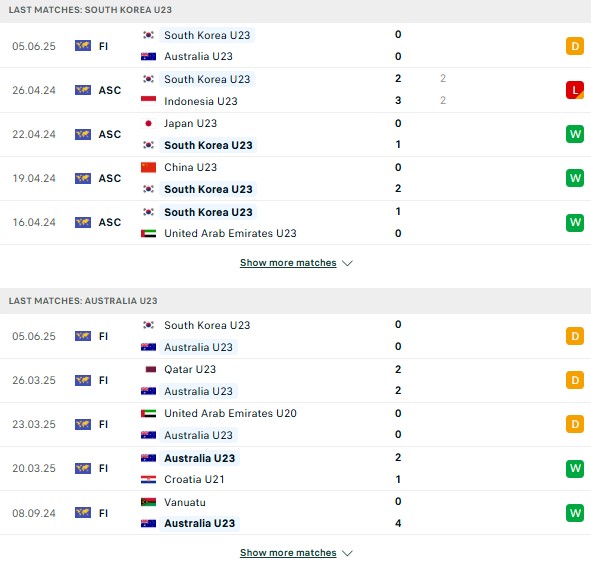The width and height of the screenshot is (591, 571).
Task: Click the red L badge for the Indonesia match
Action: pyautogui.click(x=574, y=90)
